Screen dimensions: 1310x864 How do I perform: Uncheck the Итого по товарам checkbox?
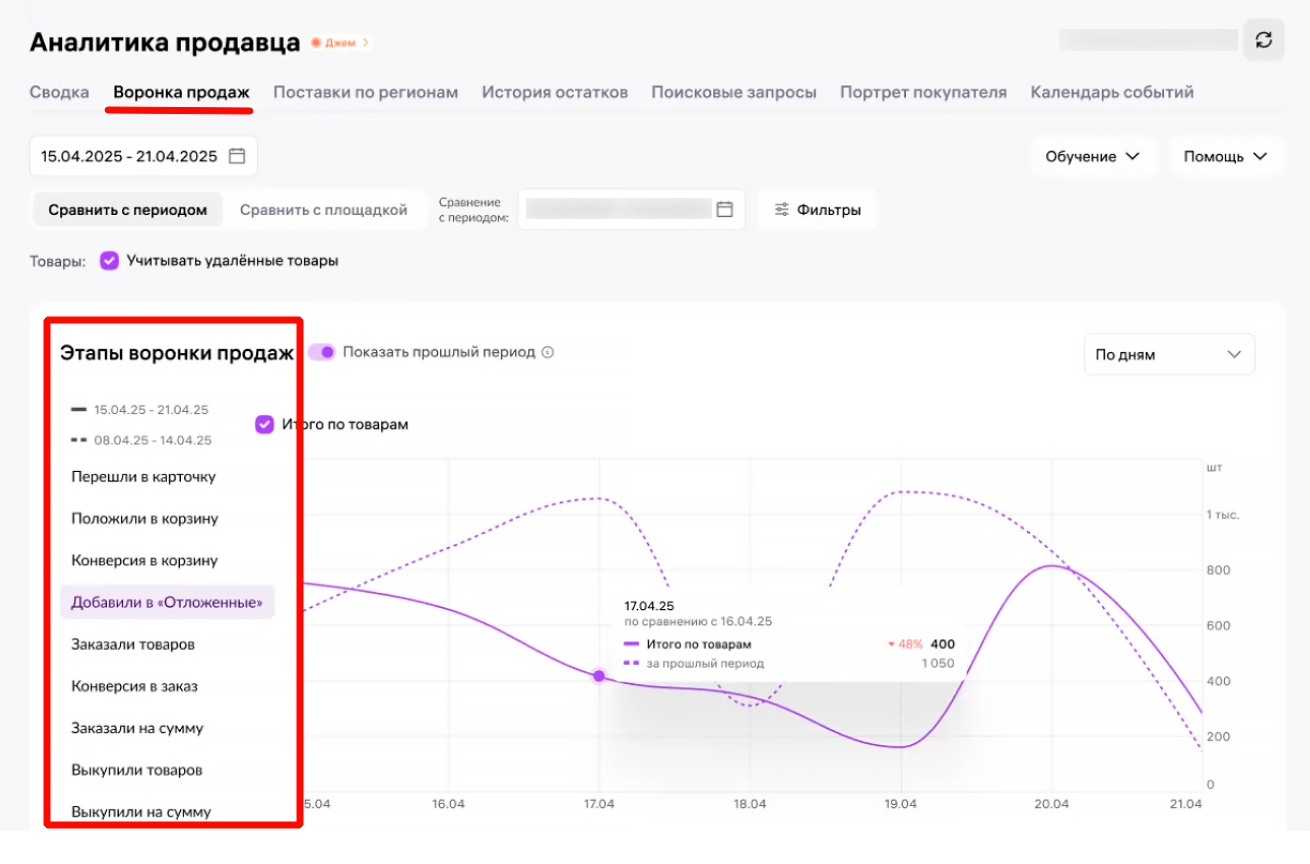pos(264,424)
